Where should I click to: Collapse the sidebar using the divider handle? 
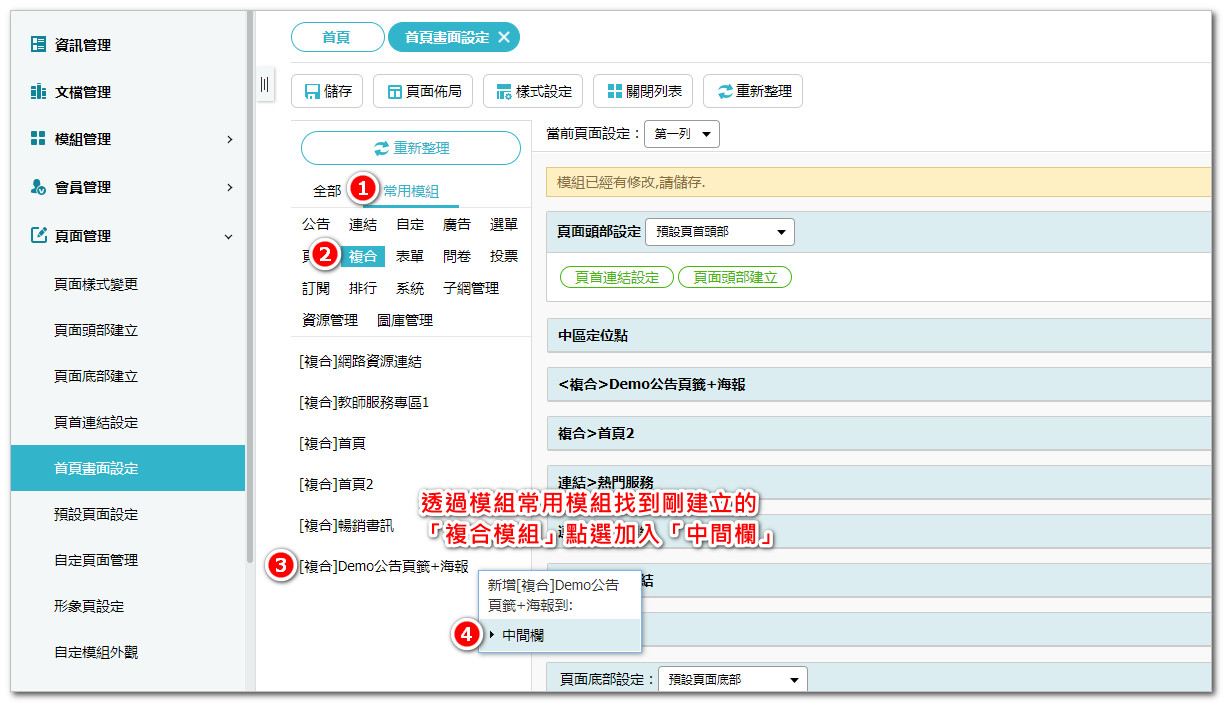click(265, 84)
